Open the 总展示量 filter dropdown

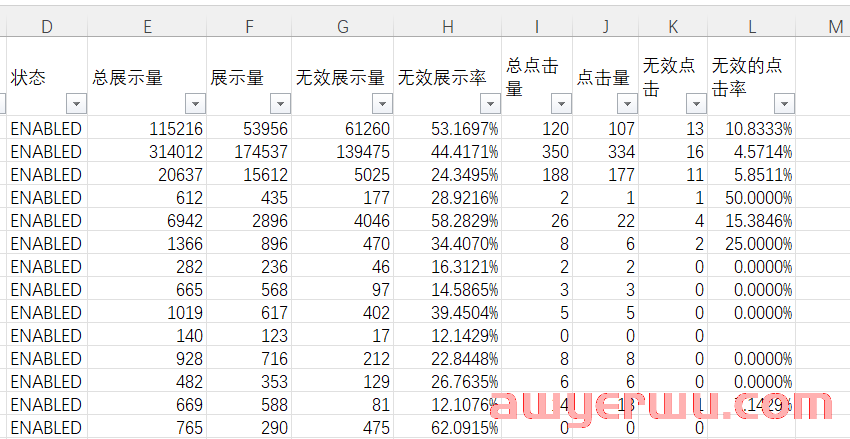pyautogui.click(x=196, y=104)
